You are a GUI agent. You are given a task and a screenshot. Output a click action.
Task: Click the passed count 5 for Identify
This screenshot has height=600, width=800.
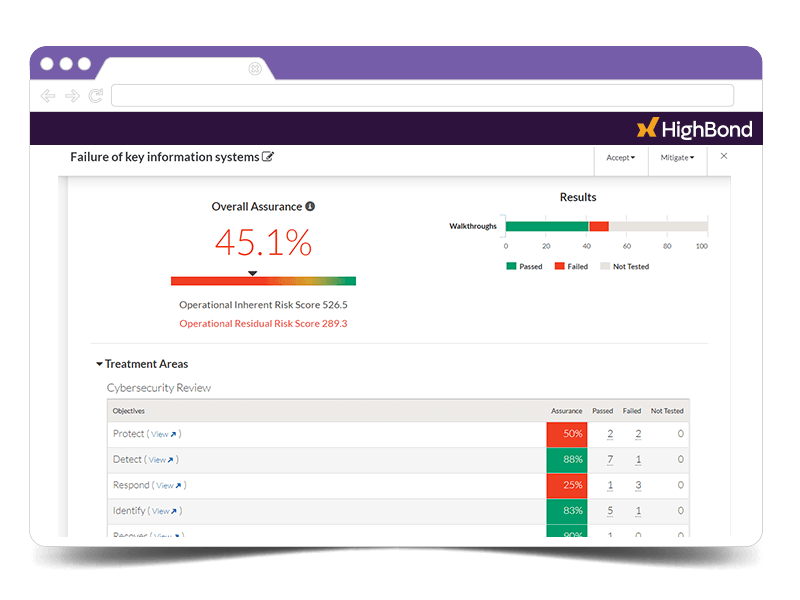pyautogui.click(x=610, y=511)
